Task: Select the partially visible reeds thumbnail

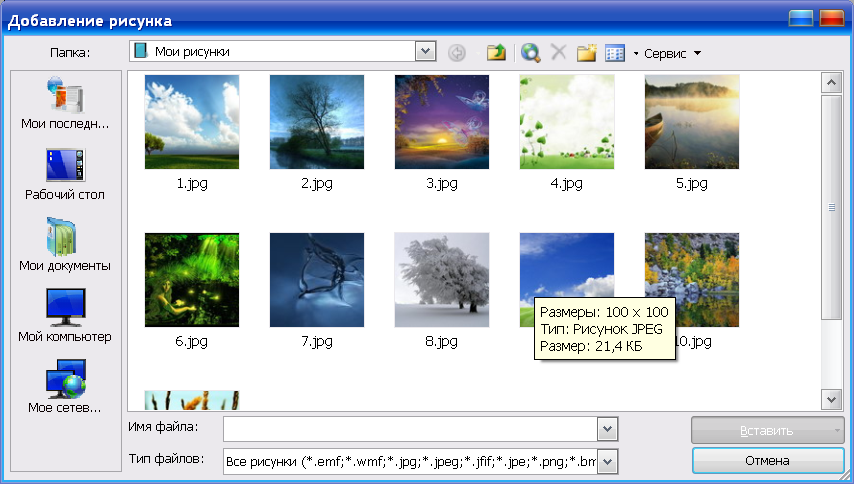Action: pos(192,400)
